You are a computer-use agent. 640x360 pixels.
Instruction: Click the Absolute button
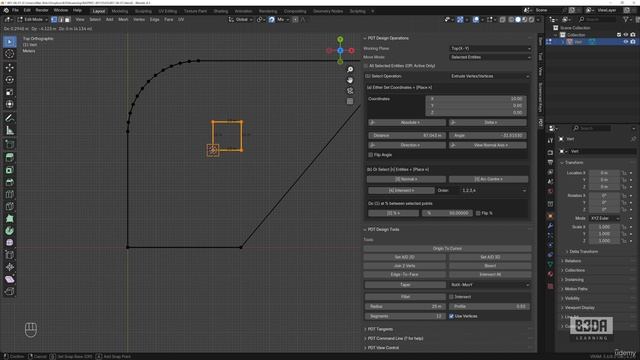tap(407, 122)
